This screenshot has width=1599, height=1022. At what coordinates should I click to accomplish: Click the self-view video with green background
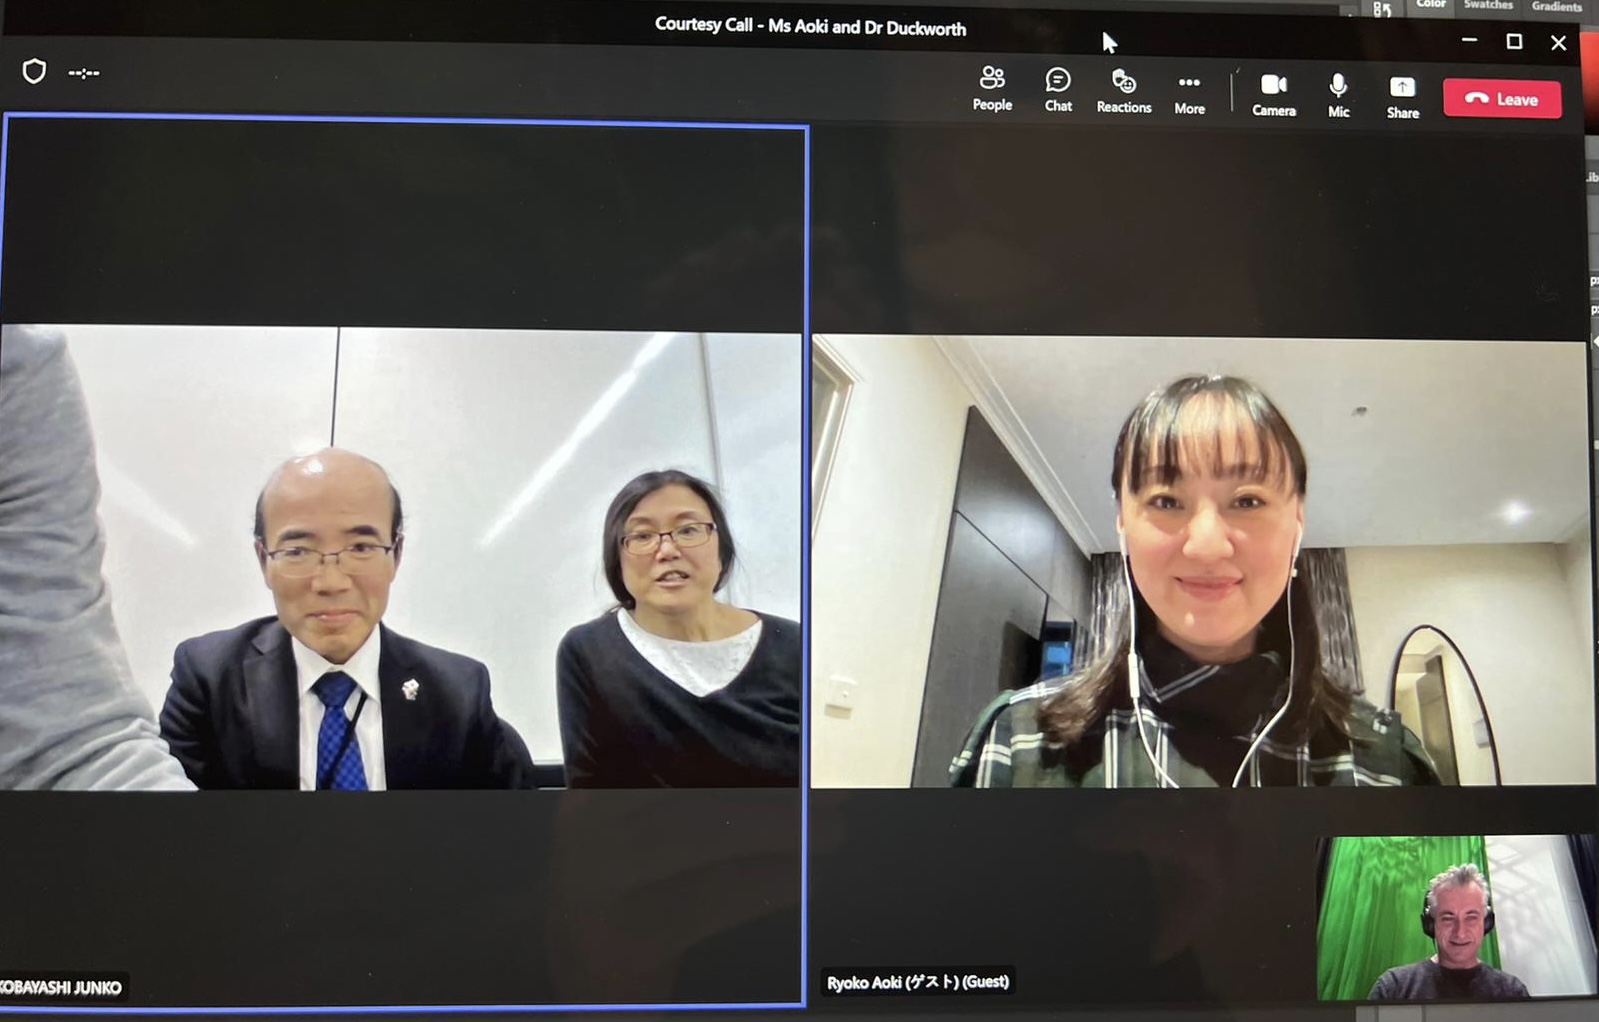[1454, 918]
